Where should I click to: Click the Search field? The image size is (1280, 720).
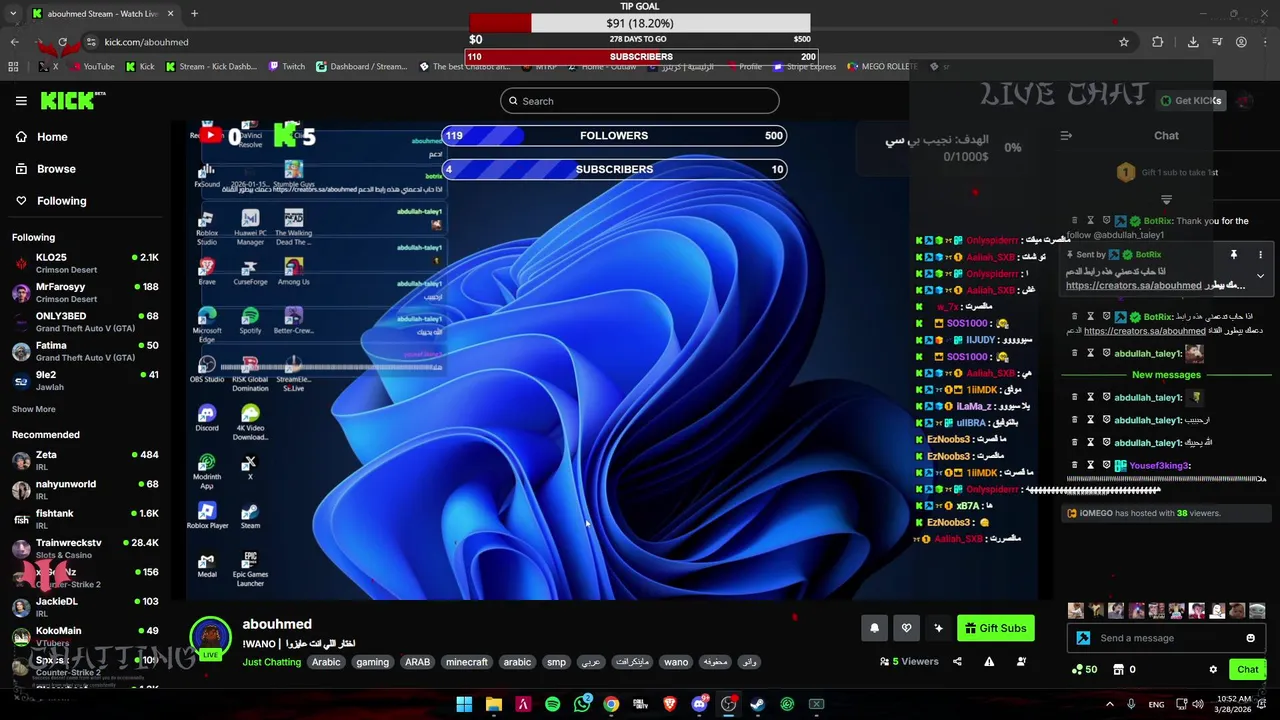[640, 101]
